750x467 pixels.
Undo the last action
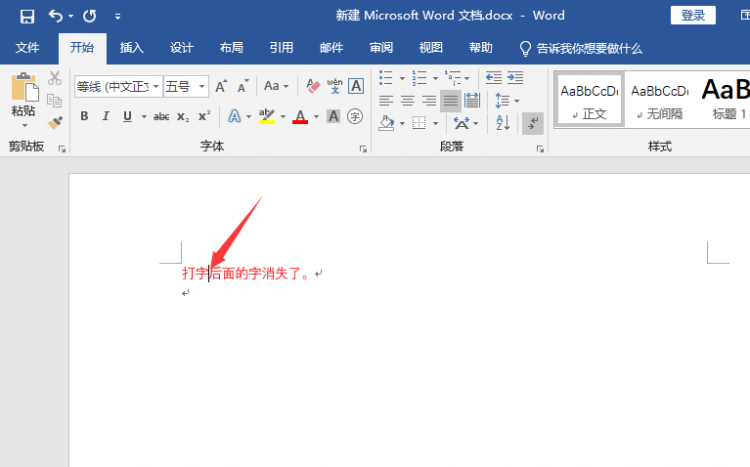tap(55, 16)
